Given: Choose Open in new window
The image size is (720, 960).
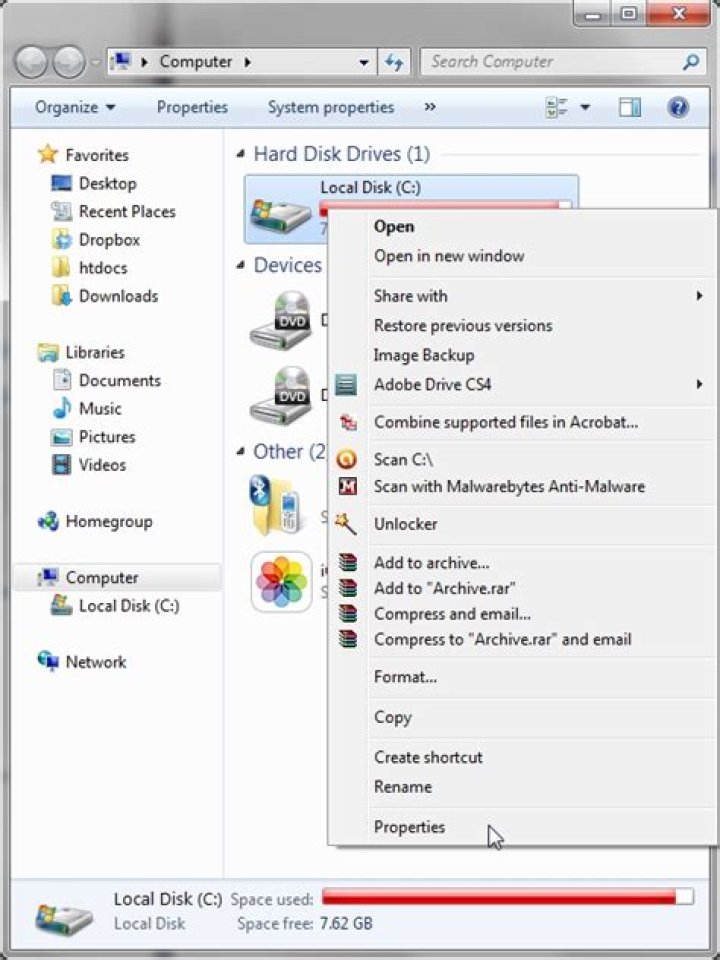Looking at the screenshot, I should point(449,256).
